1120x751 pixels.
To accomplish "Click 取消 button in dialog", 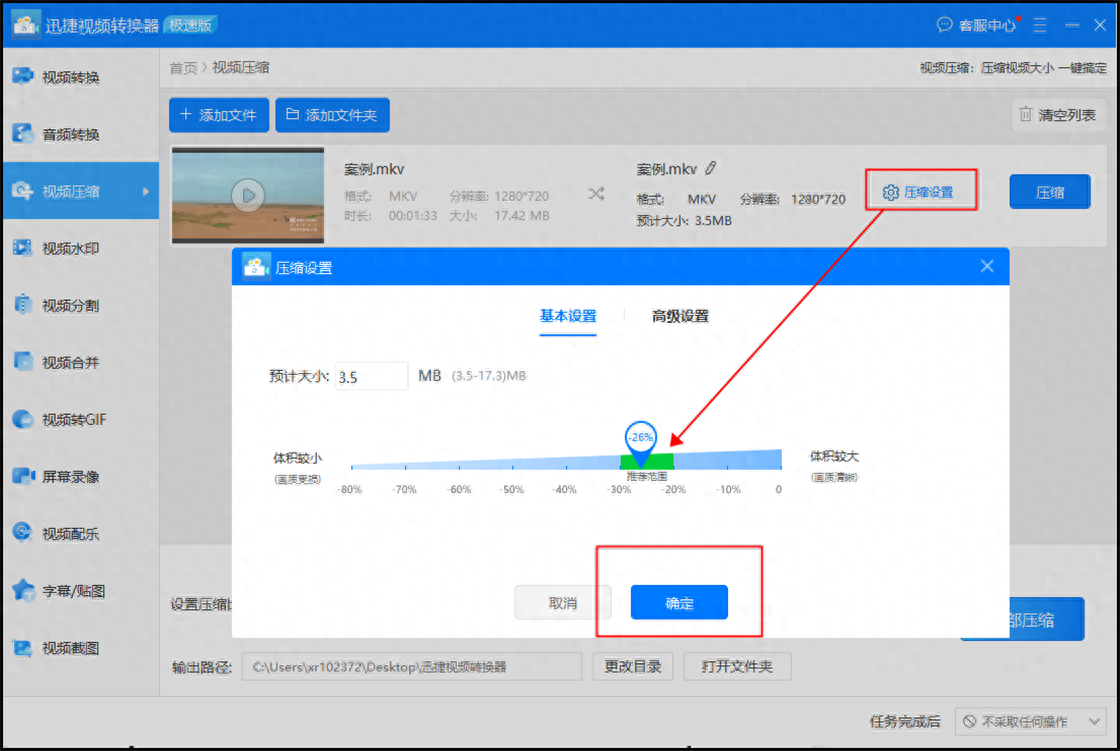I will pos(563,602).
